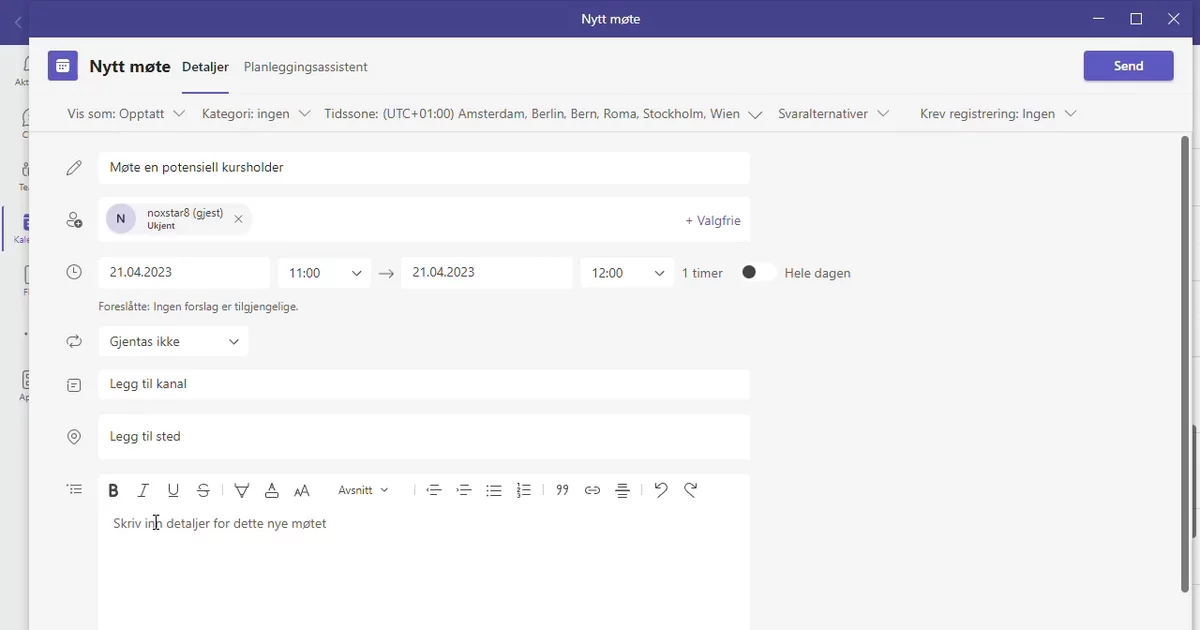Click the clock time icon
The width and height of the screenshot is (1200, 630).
(x=74, y=272)
